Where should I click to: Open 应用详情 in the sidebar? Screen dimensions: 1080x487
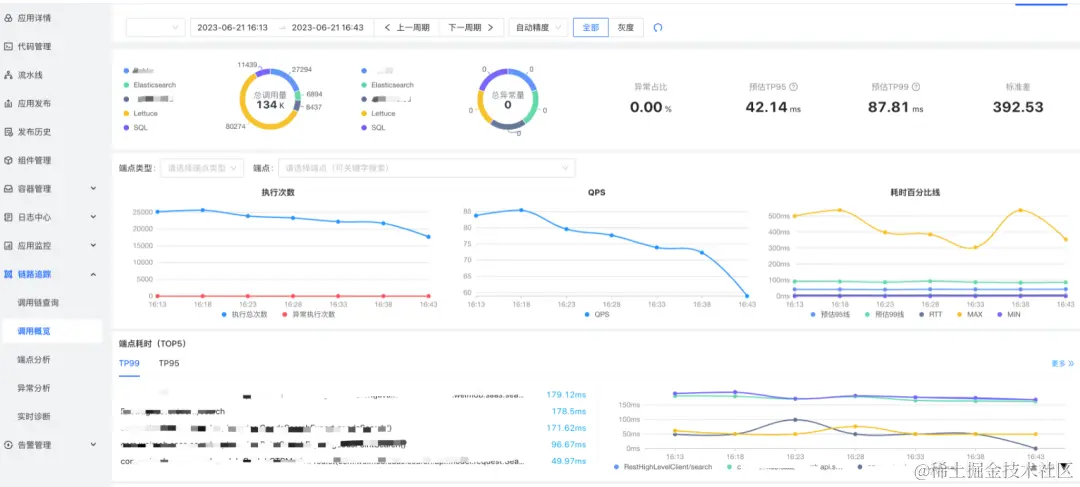pos(34,18)
